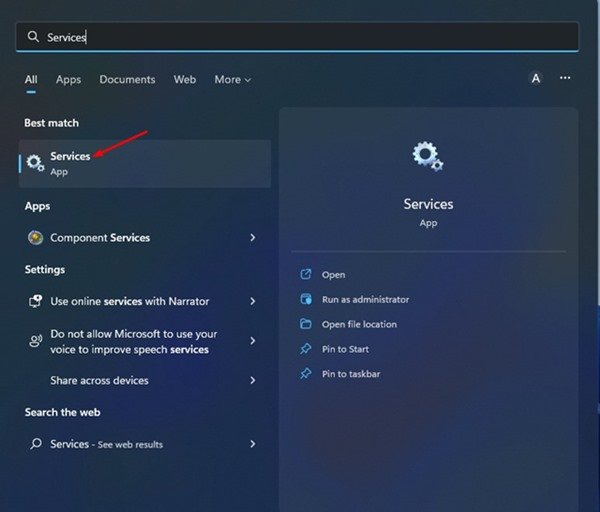Click the Open file location folder icon

306,324
